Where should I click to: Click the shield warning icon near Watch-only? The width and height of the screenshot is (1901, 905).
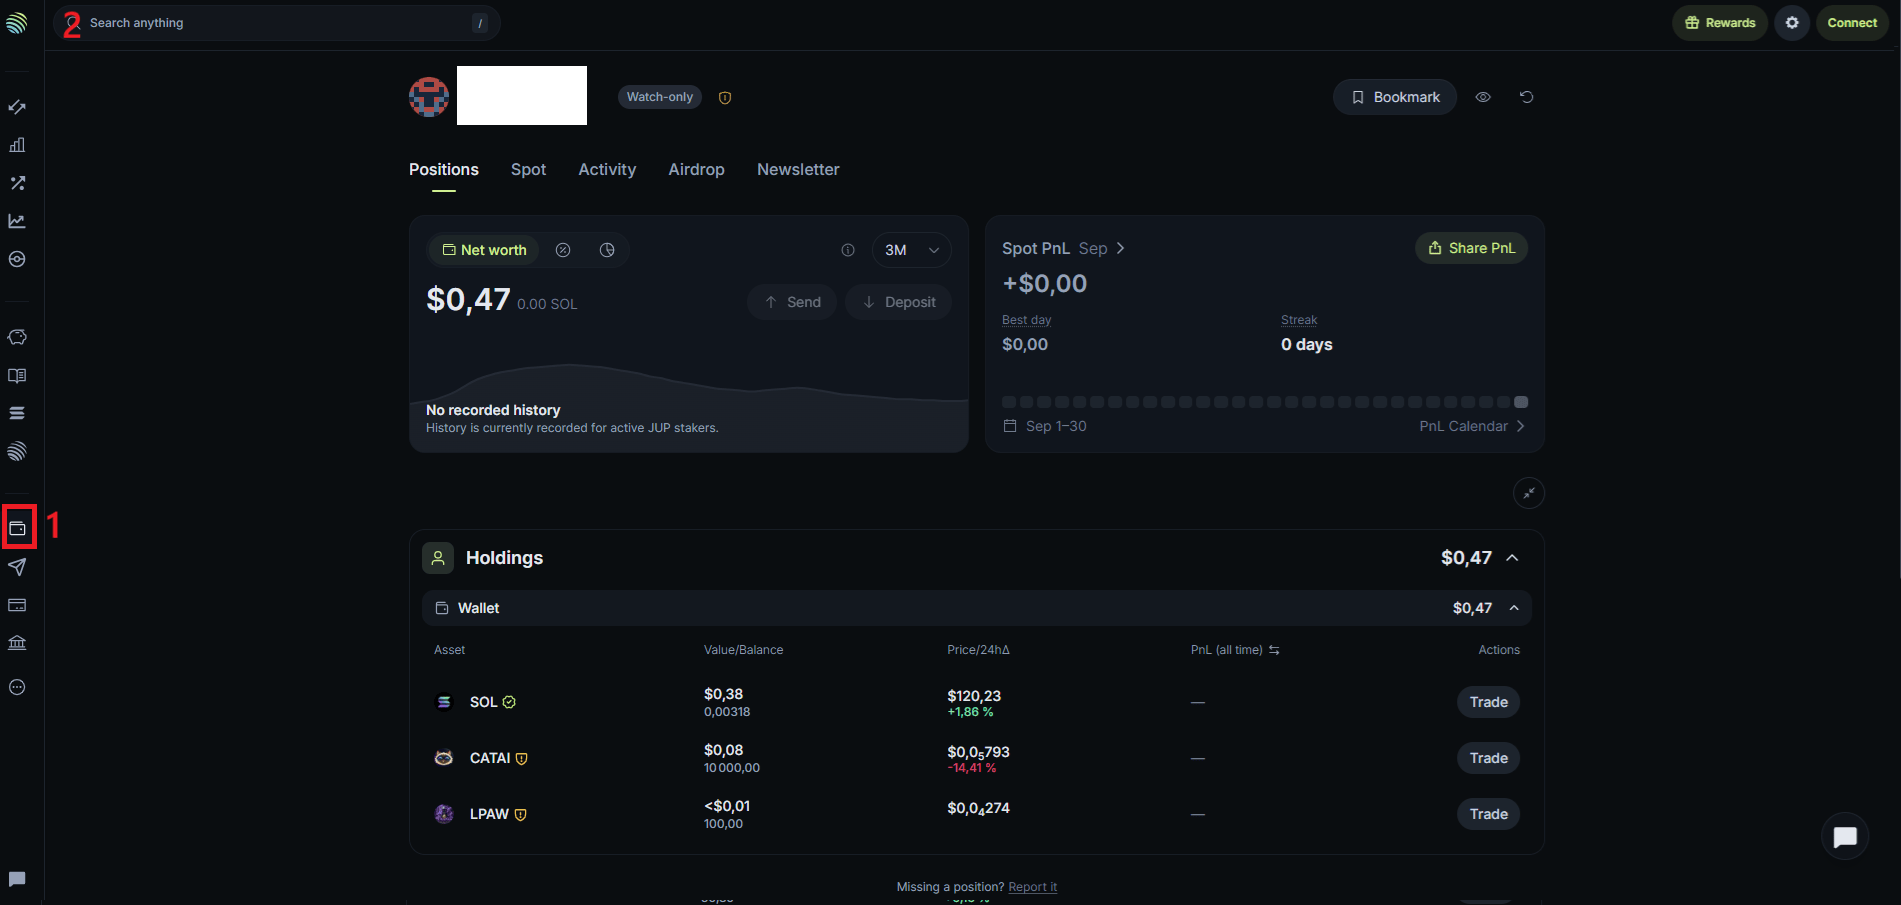point(725,98)
